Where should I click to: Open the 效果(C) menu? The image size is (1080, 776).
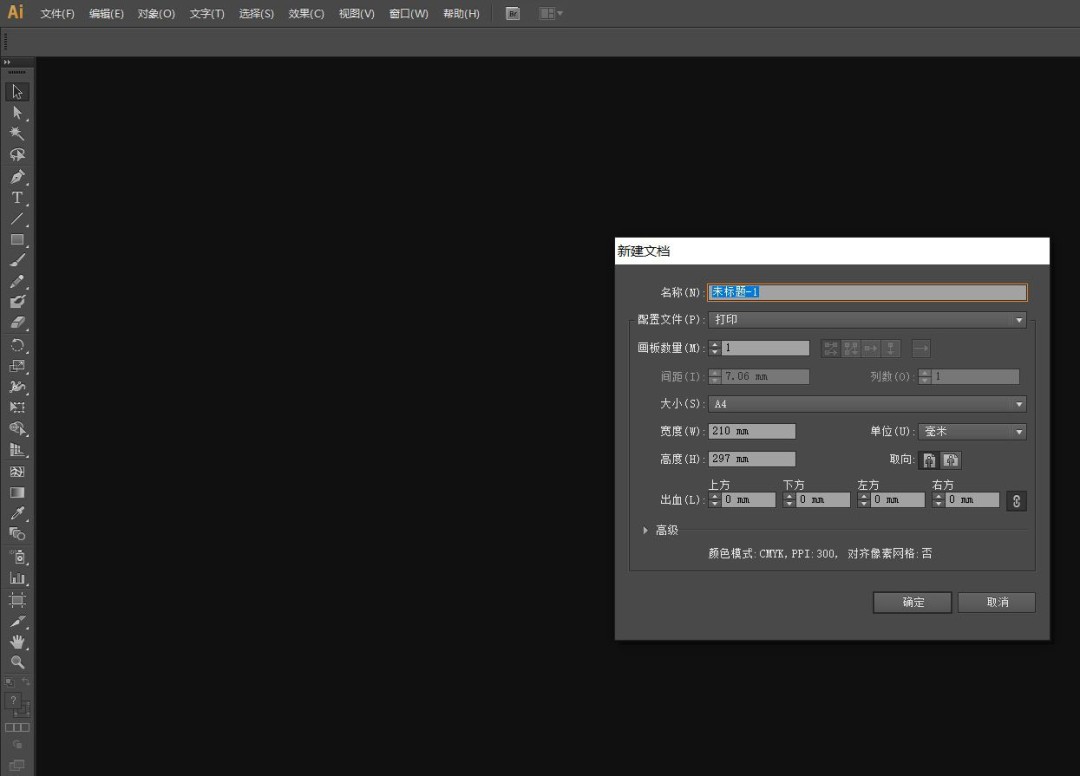[x=306, y=14]
